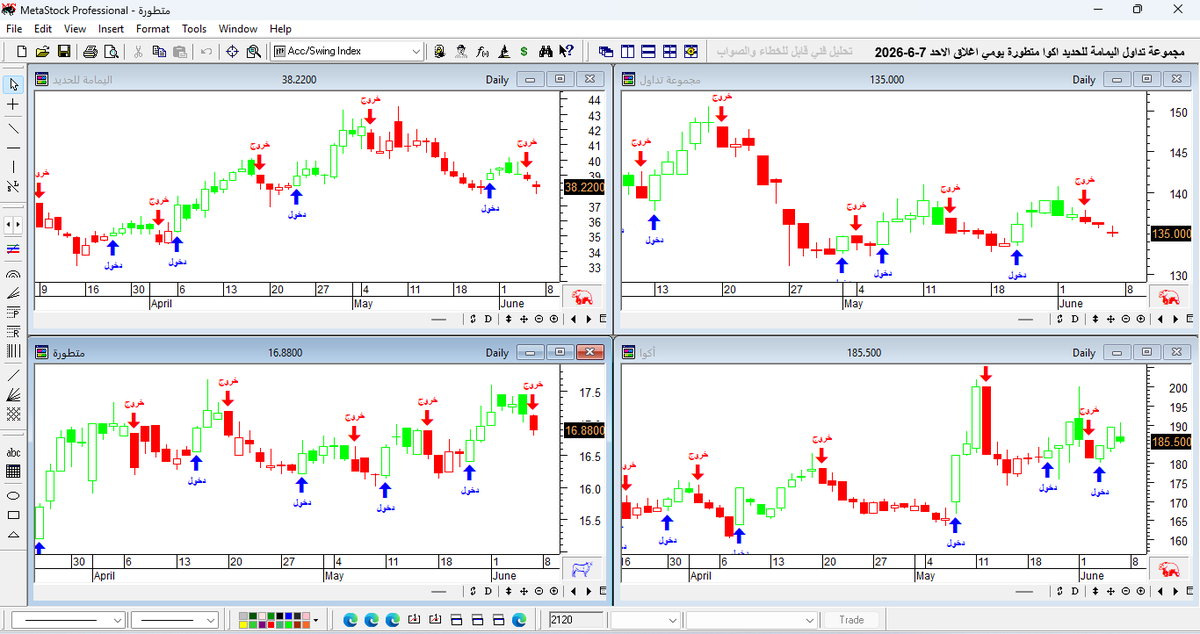Select the rectangle drawing tool
1200x634 pixels.
(13, 514)
